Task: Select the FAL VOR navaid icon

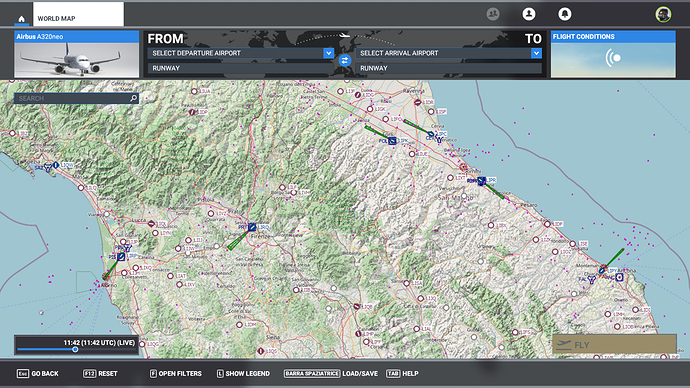Action: (x=592, y=279)
